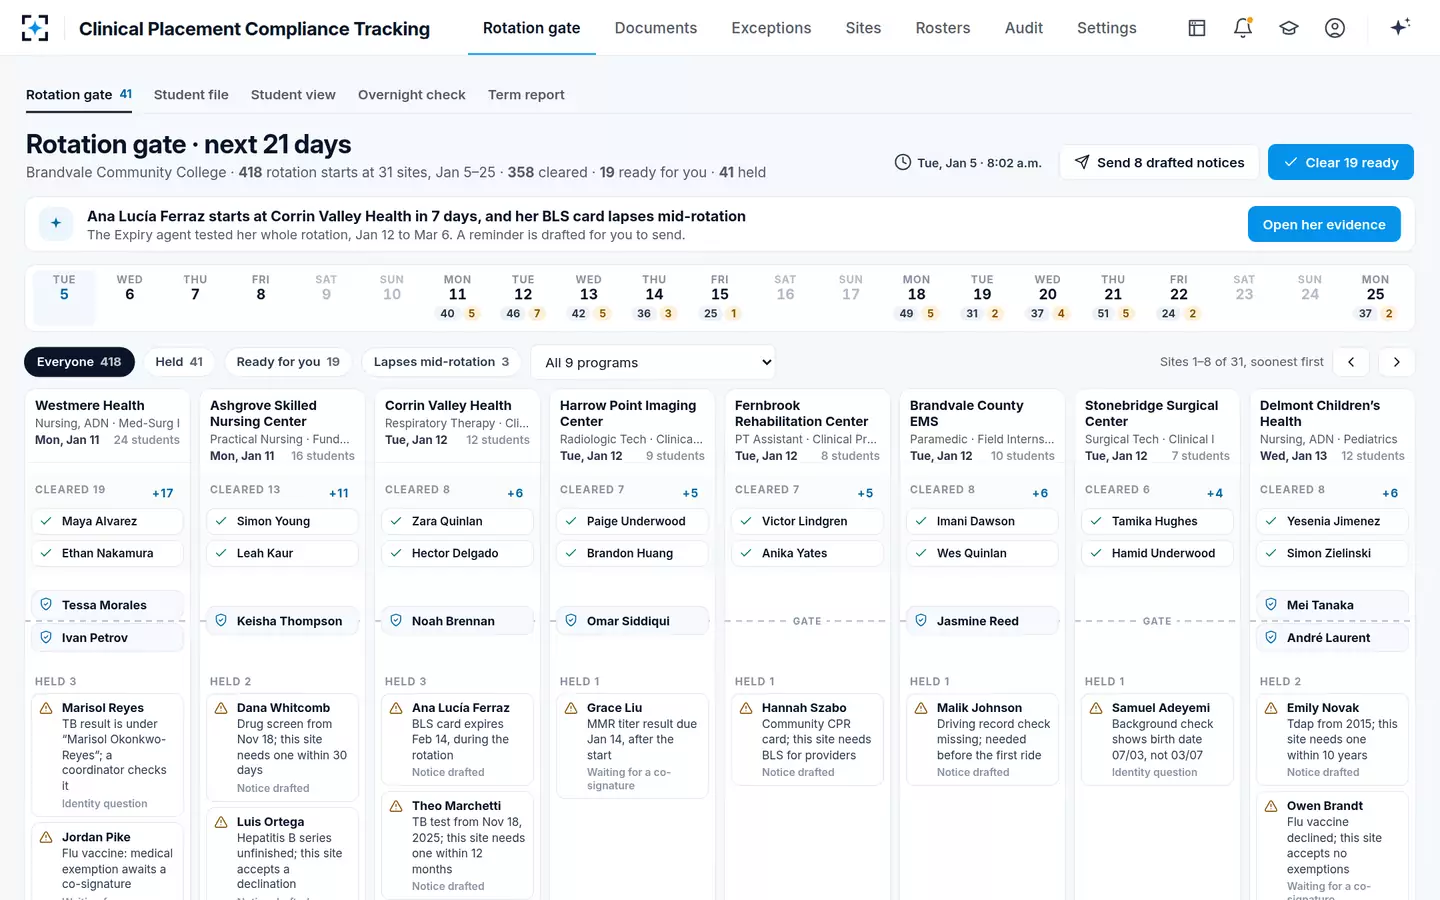Go to previous sites page chevron
This screenshot has height=900, width=1440.
1351,362
